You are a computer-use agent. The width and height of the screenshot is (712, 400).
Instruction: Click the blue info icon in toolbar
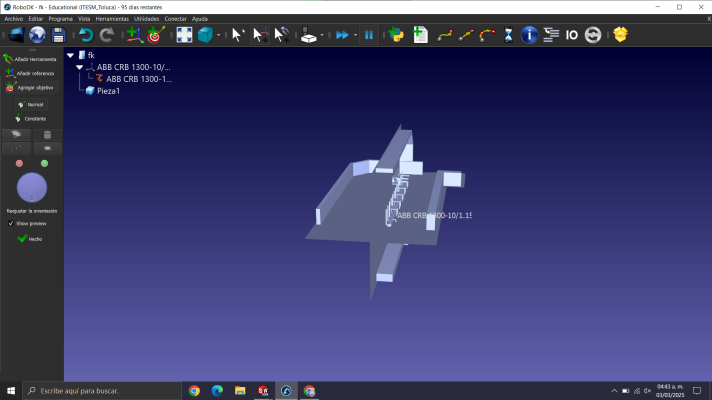pos(530,35)
